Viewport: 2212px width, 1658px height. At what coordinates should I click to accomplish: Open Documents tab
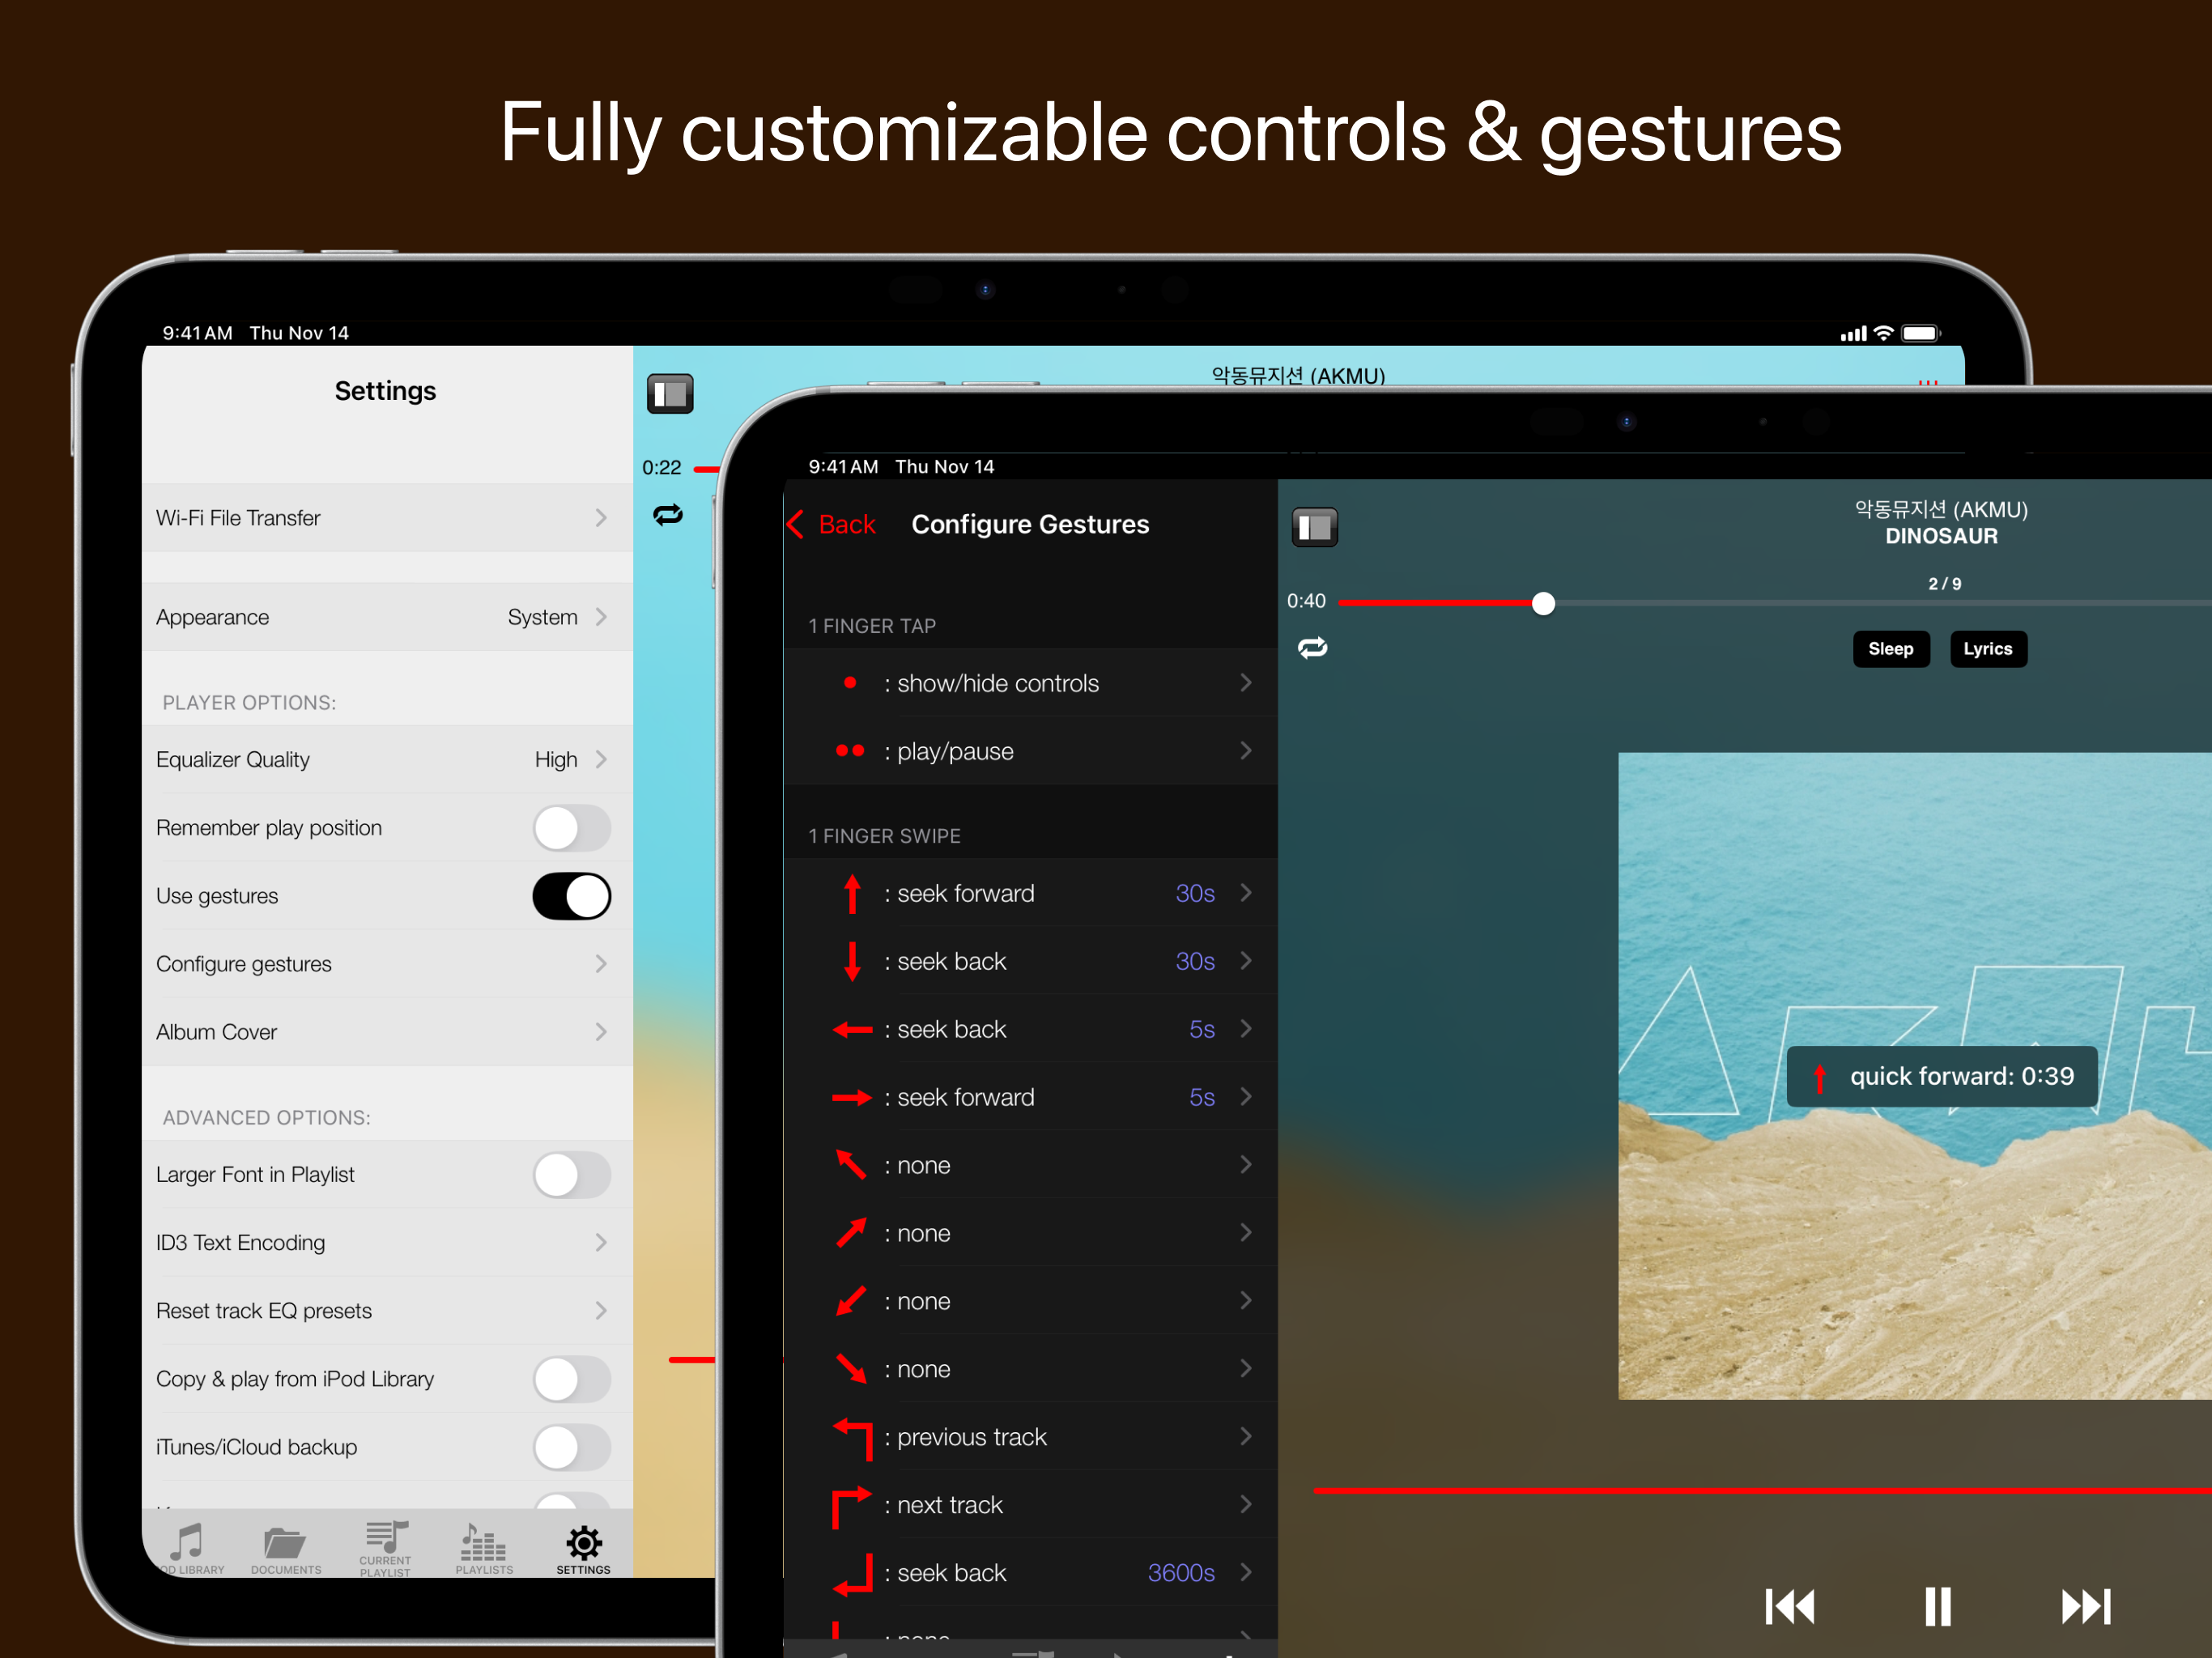[286, 1549]
